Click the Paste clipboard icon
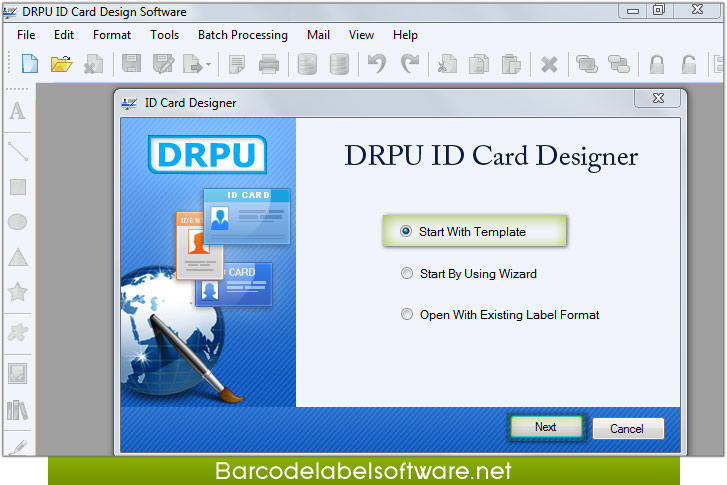 (x=511, y=64)
